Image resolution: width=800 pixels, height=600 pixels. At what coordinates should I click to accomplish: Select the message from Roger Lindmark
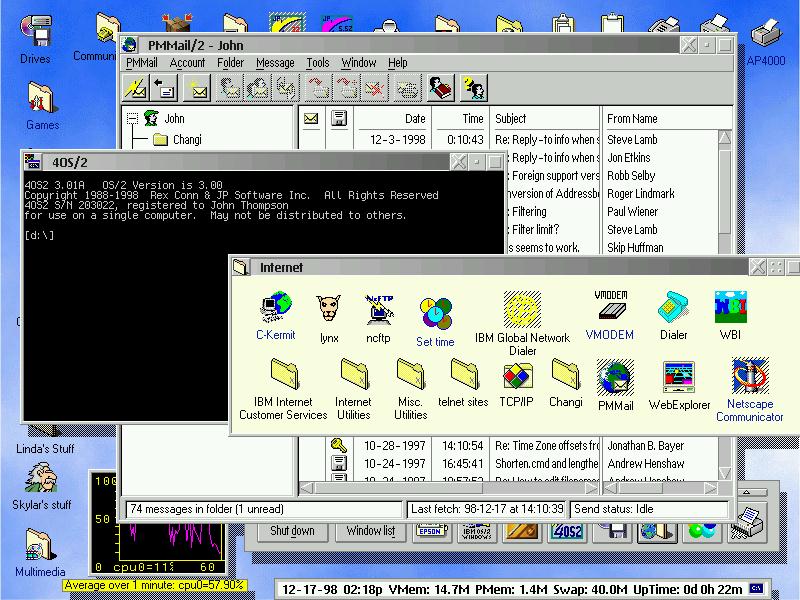640,193
